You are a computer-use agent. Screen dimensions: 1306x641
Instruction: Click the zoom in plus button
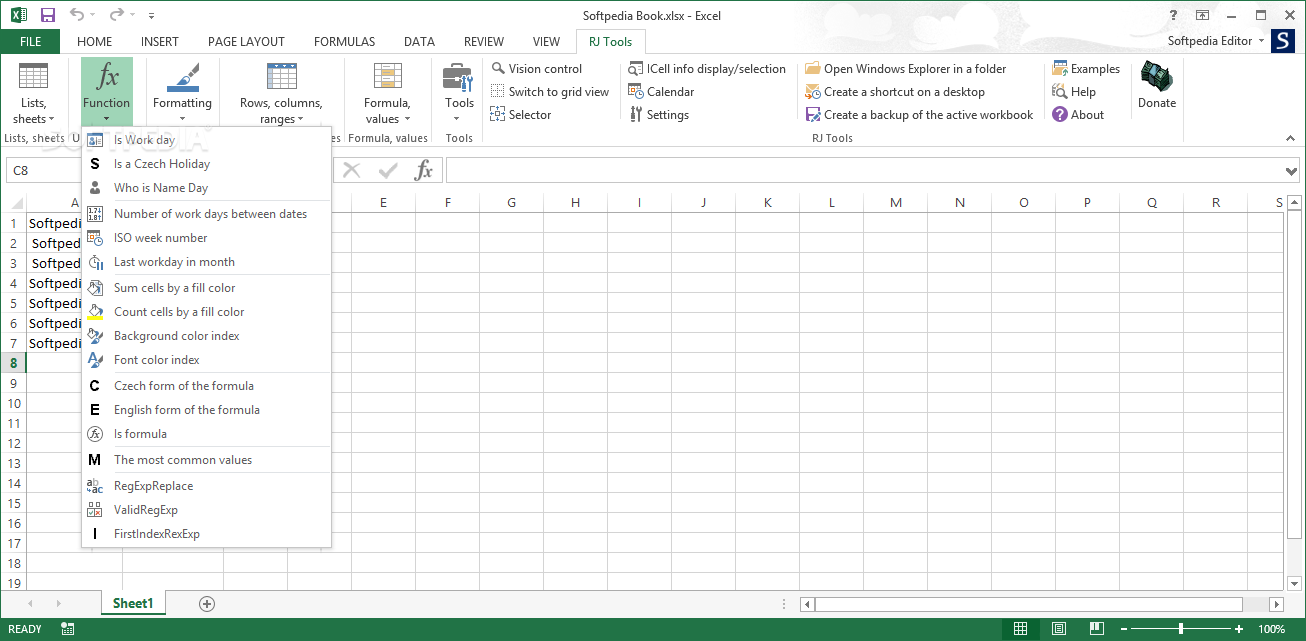1238,629
